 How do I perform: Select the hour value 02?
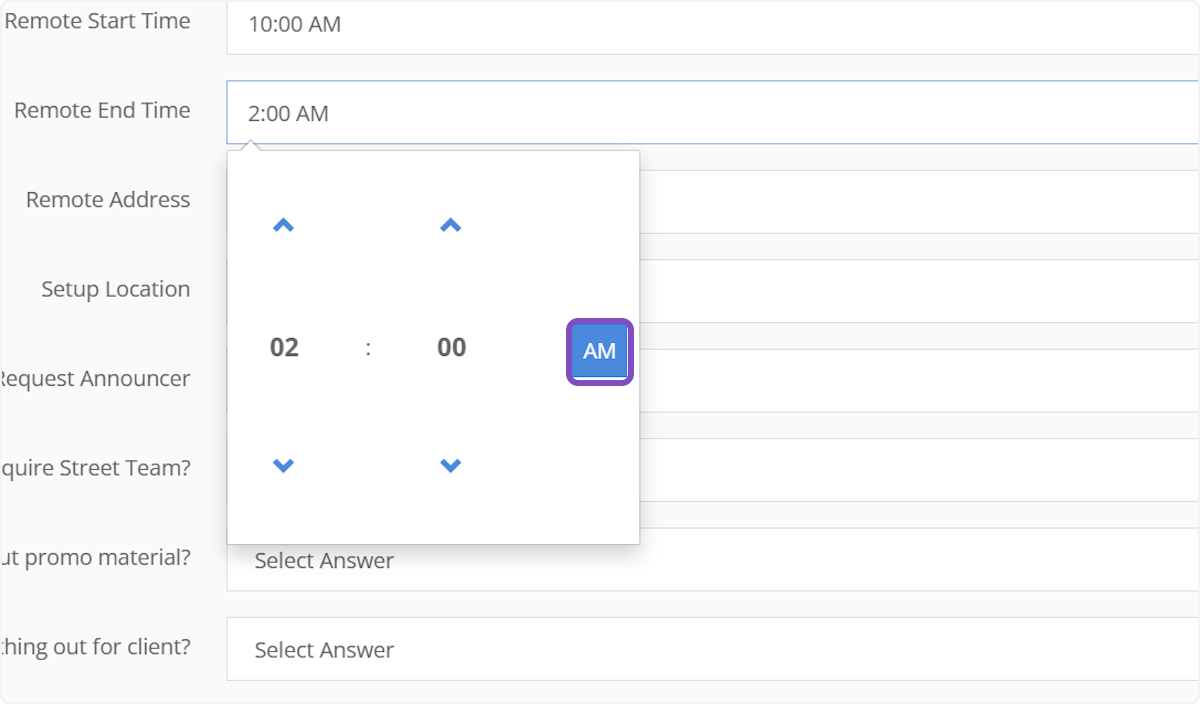(x=285, y=347)
